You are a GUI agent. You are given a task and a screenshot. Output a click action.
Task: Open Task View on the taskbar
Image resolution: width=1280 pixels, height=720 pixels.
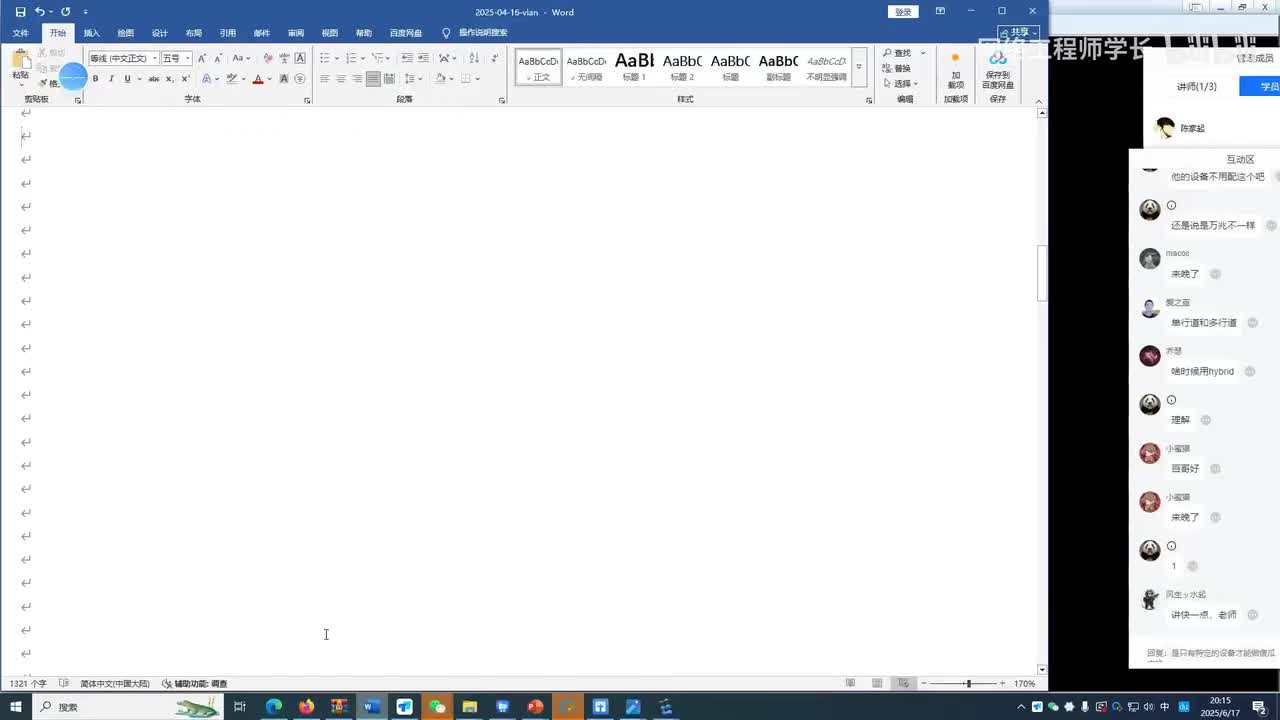[x=240, y=707]
